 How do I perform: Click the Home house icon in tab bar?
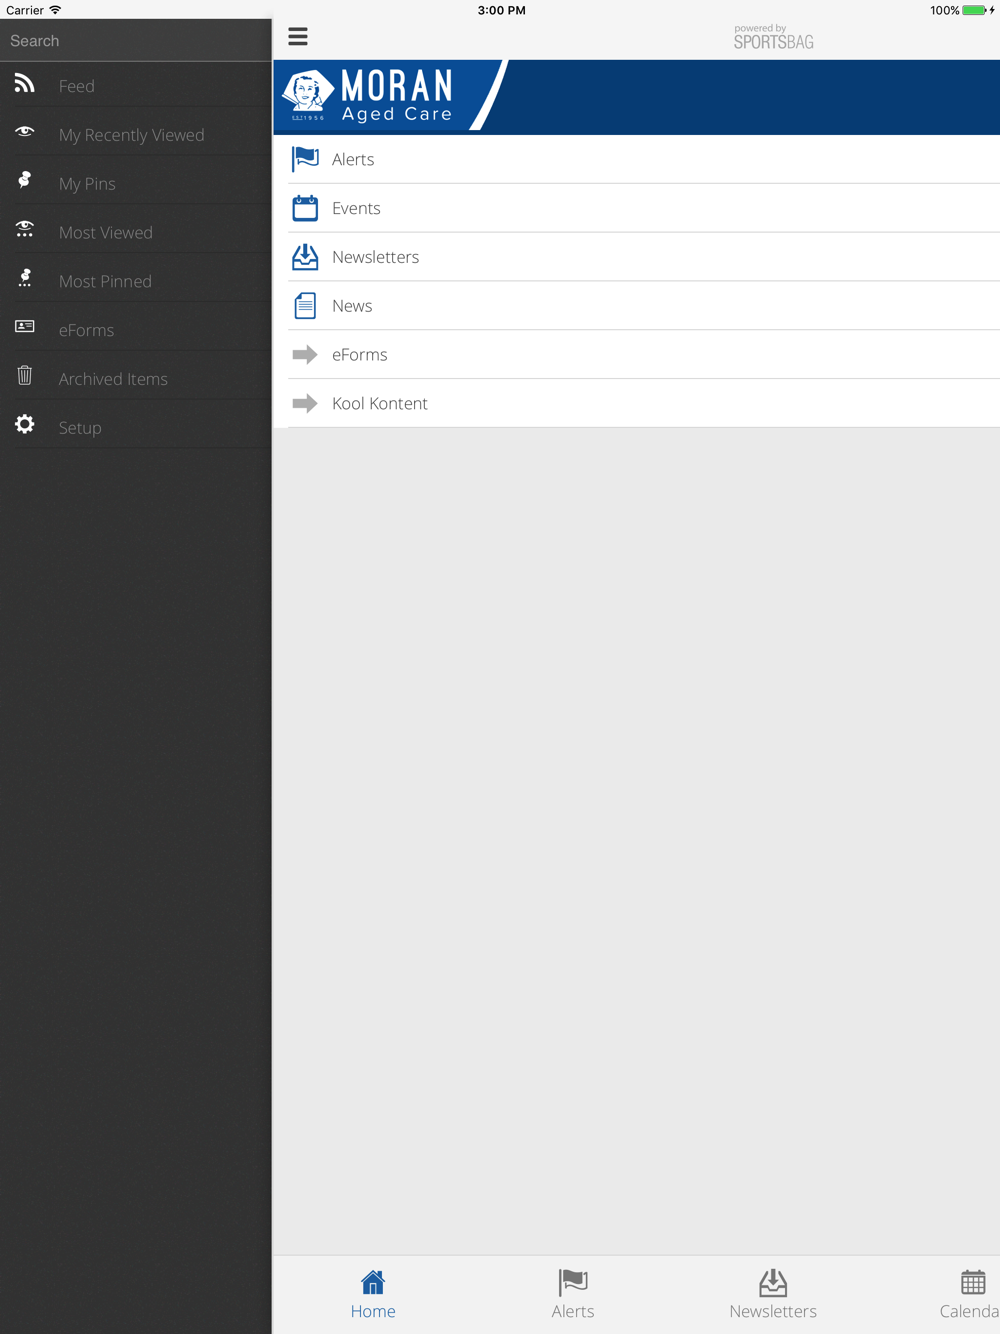pos(373,1282)
